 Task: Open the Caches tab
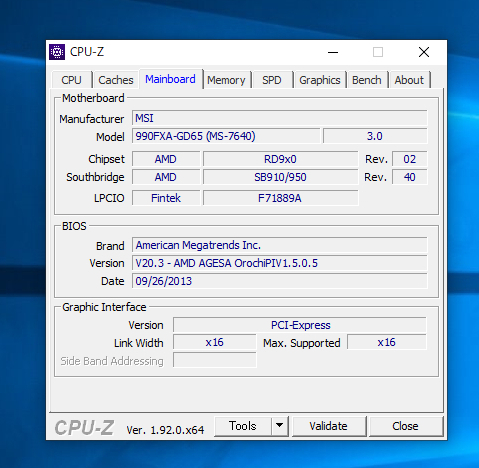(116, 80)
